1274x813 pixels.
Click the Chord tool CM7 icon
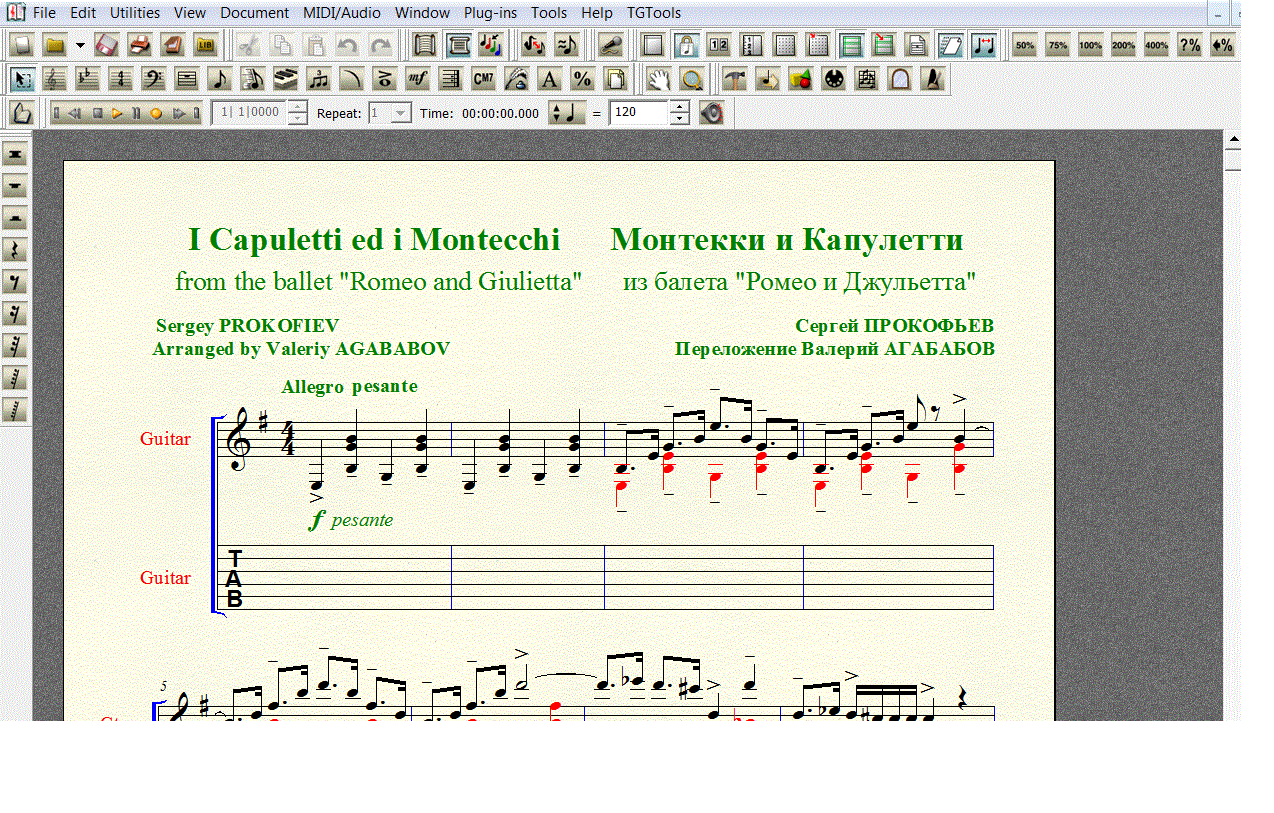click(483, 79)
